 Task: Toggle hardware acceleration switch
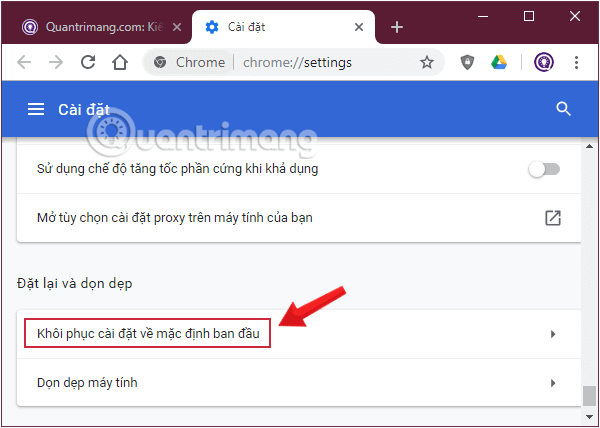coord(544,169)
